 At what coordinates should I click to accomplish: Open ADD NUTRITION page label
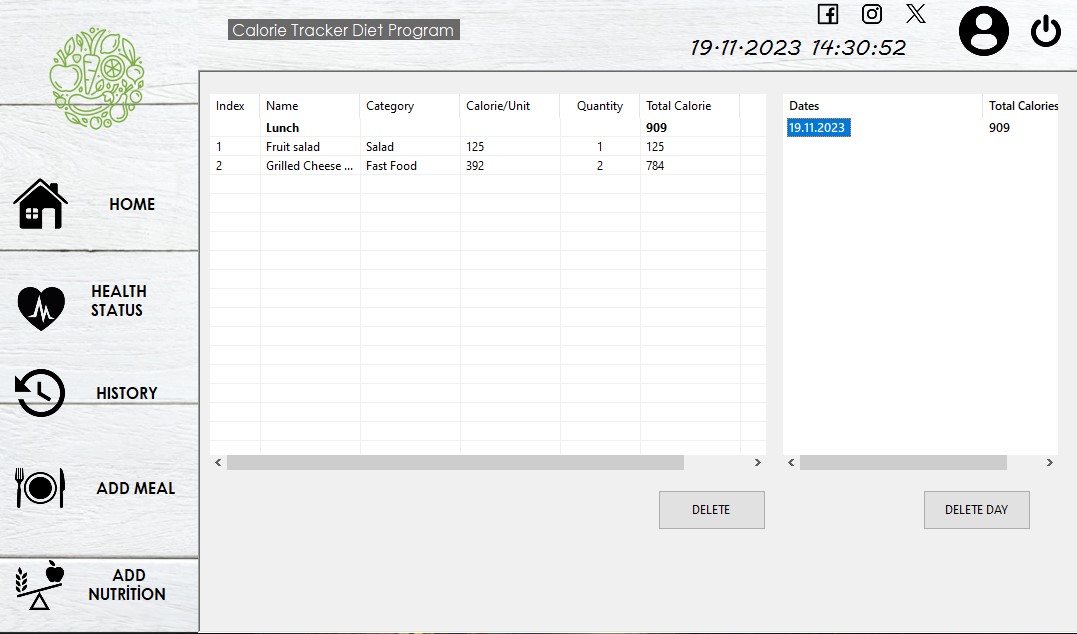click(127, 585)
